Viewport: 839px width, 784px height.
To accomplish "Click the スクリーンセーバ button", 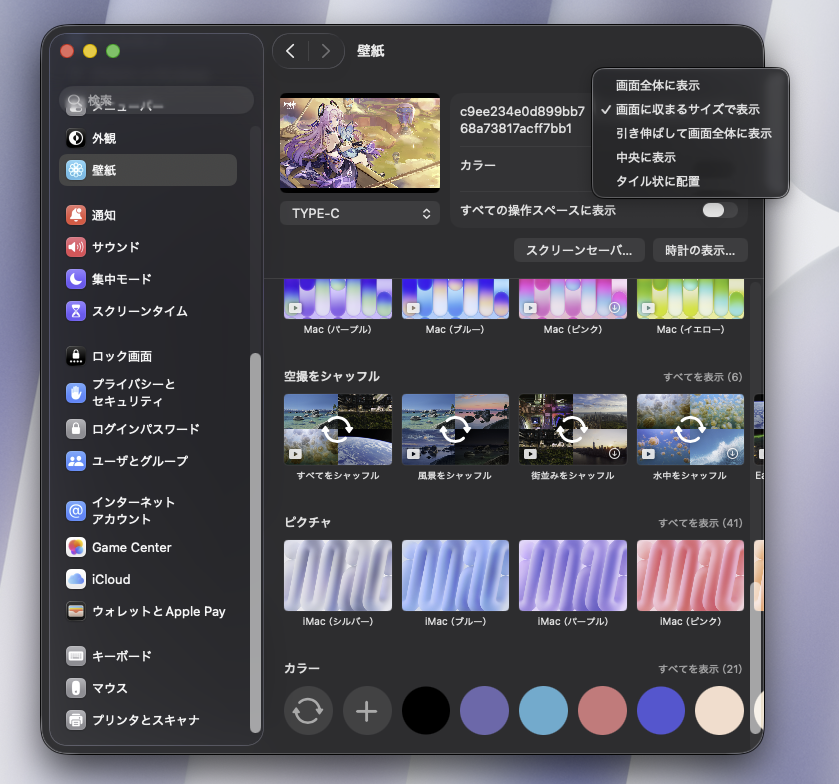I will point(579,250).
